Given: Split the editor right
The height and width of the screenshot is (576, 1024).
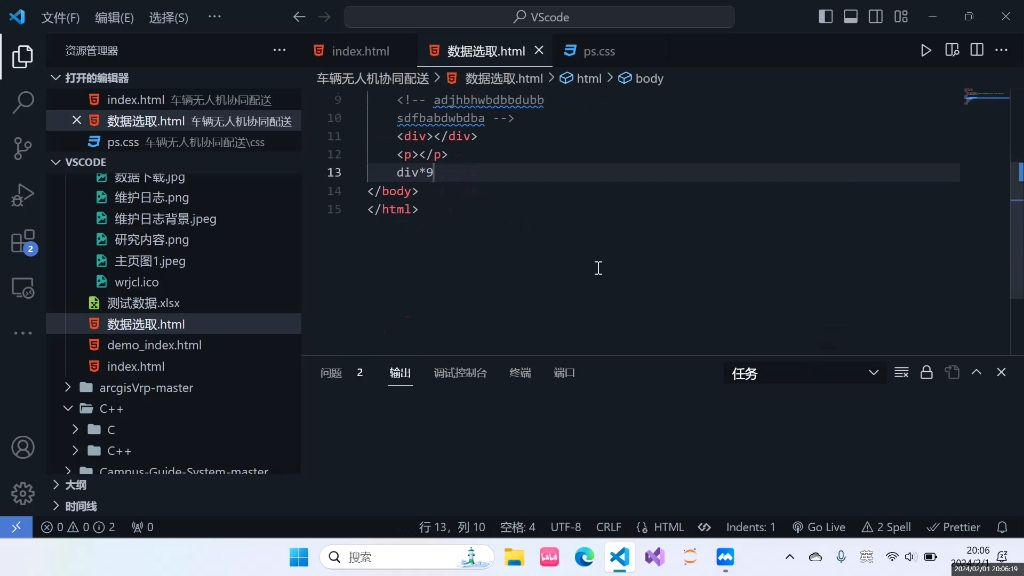Looking at the screenshot, I should pos(976,50).
